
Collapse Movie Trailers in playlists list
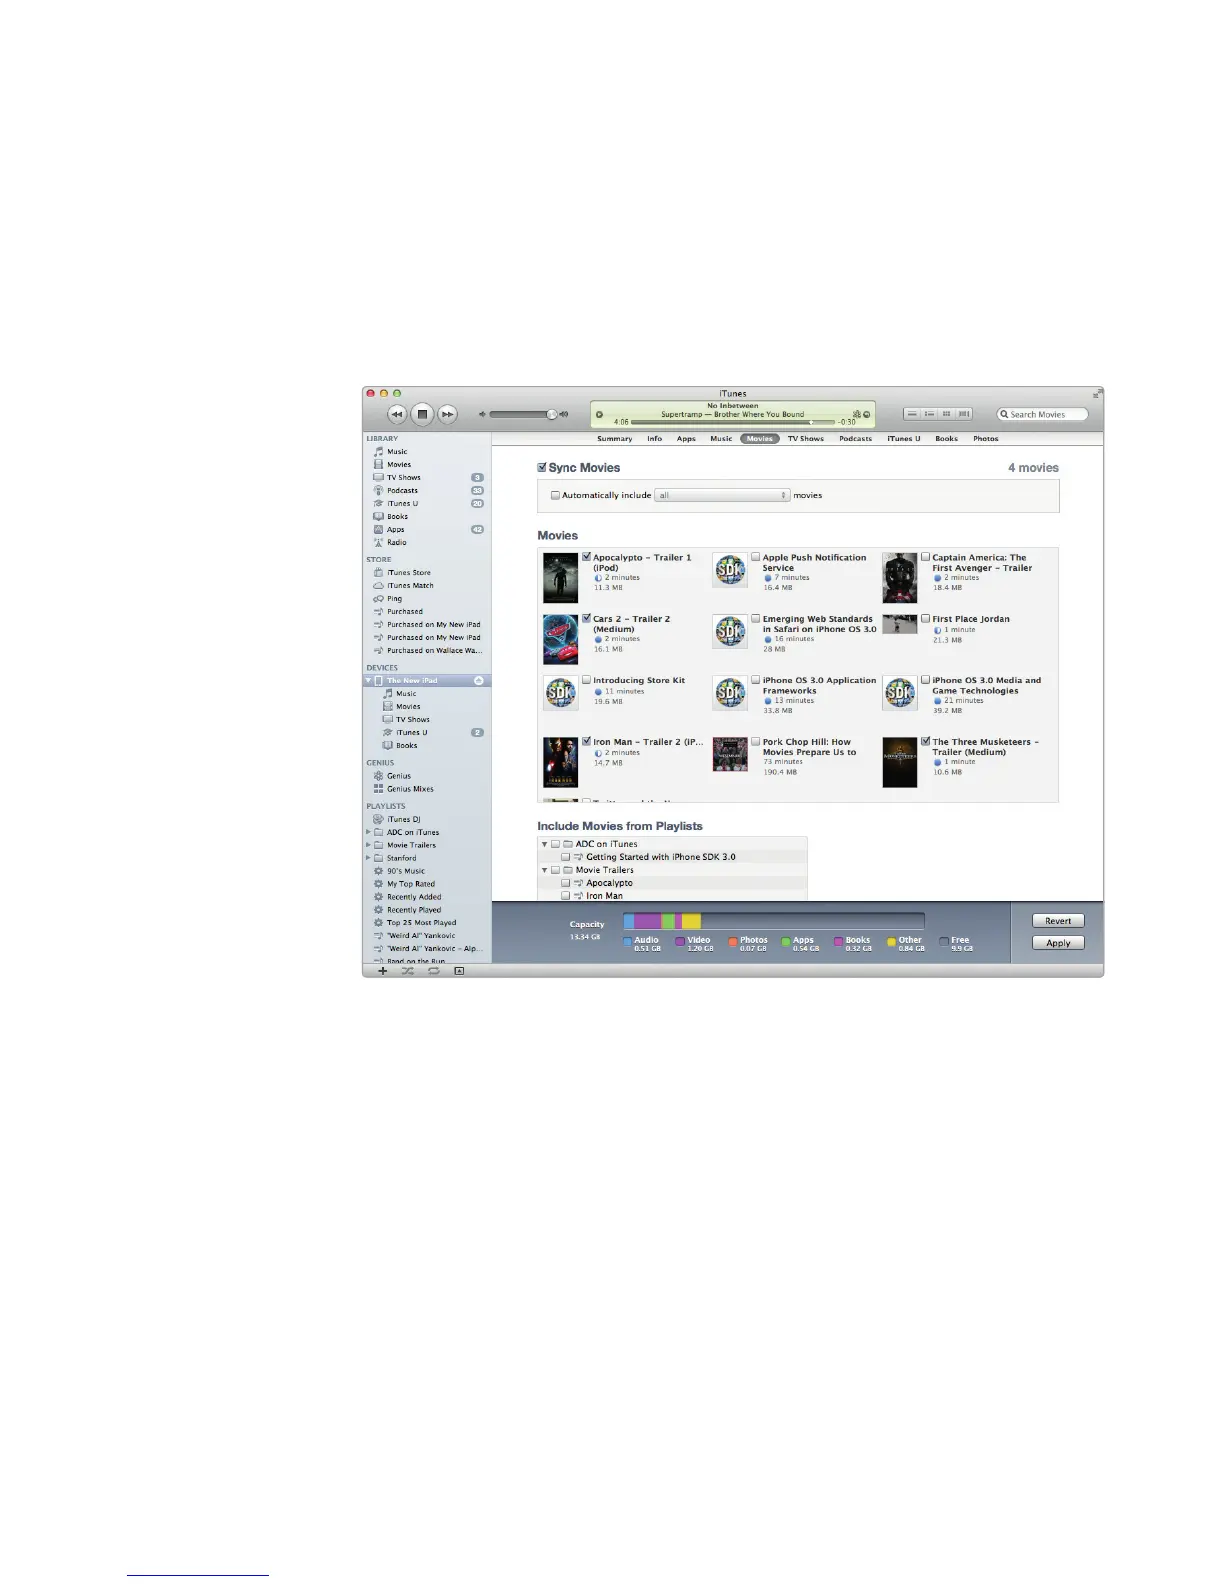545,870
